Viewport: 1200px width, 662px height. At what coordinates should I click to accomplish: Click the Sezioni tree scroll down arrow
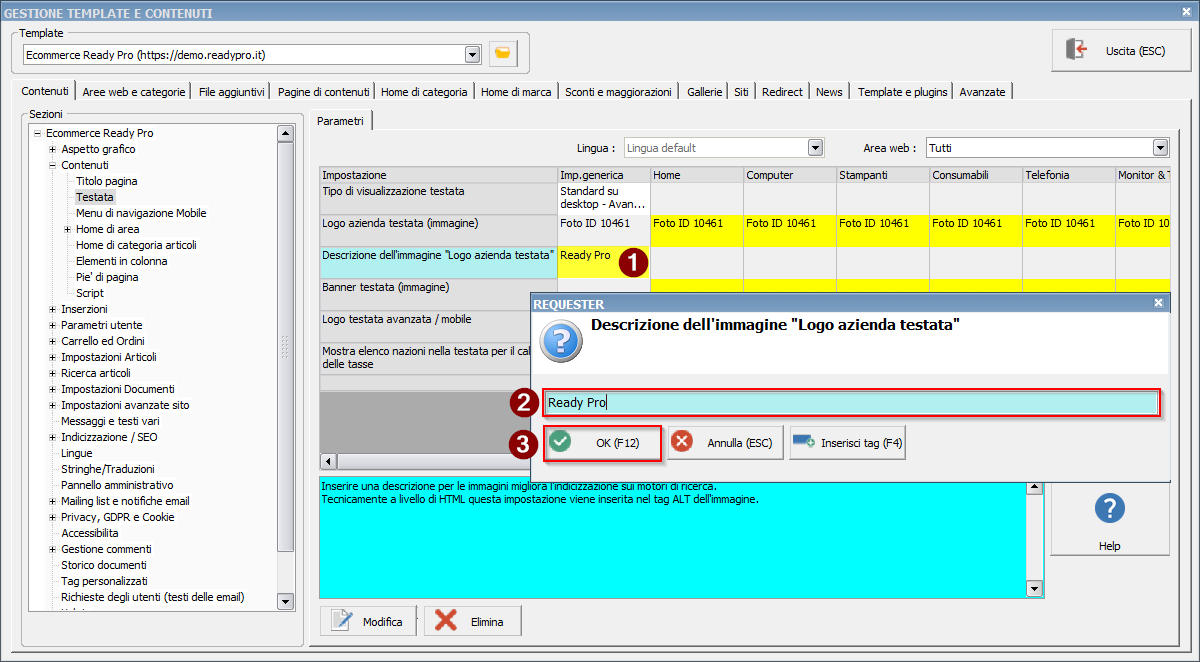point(285,601)
